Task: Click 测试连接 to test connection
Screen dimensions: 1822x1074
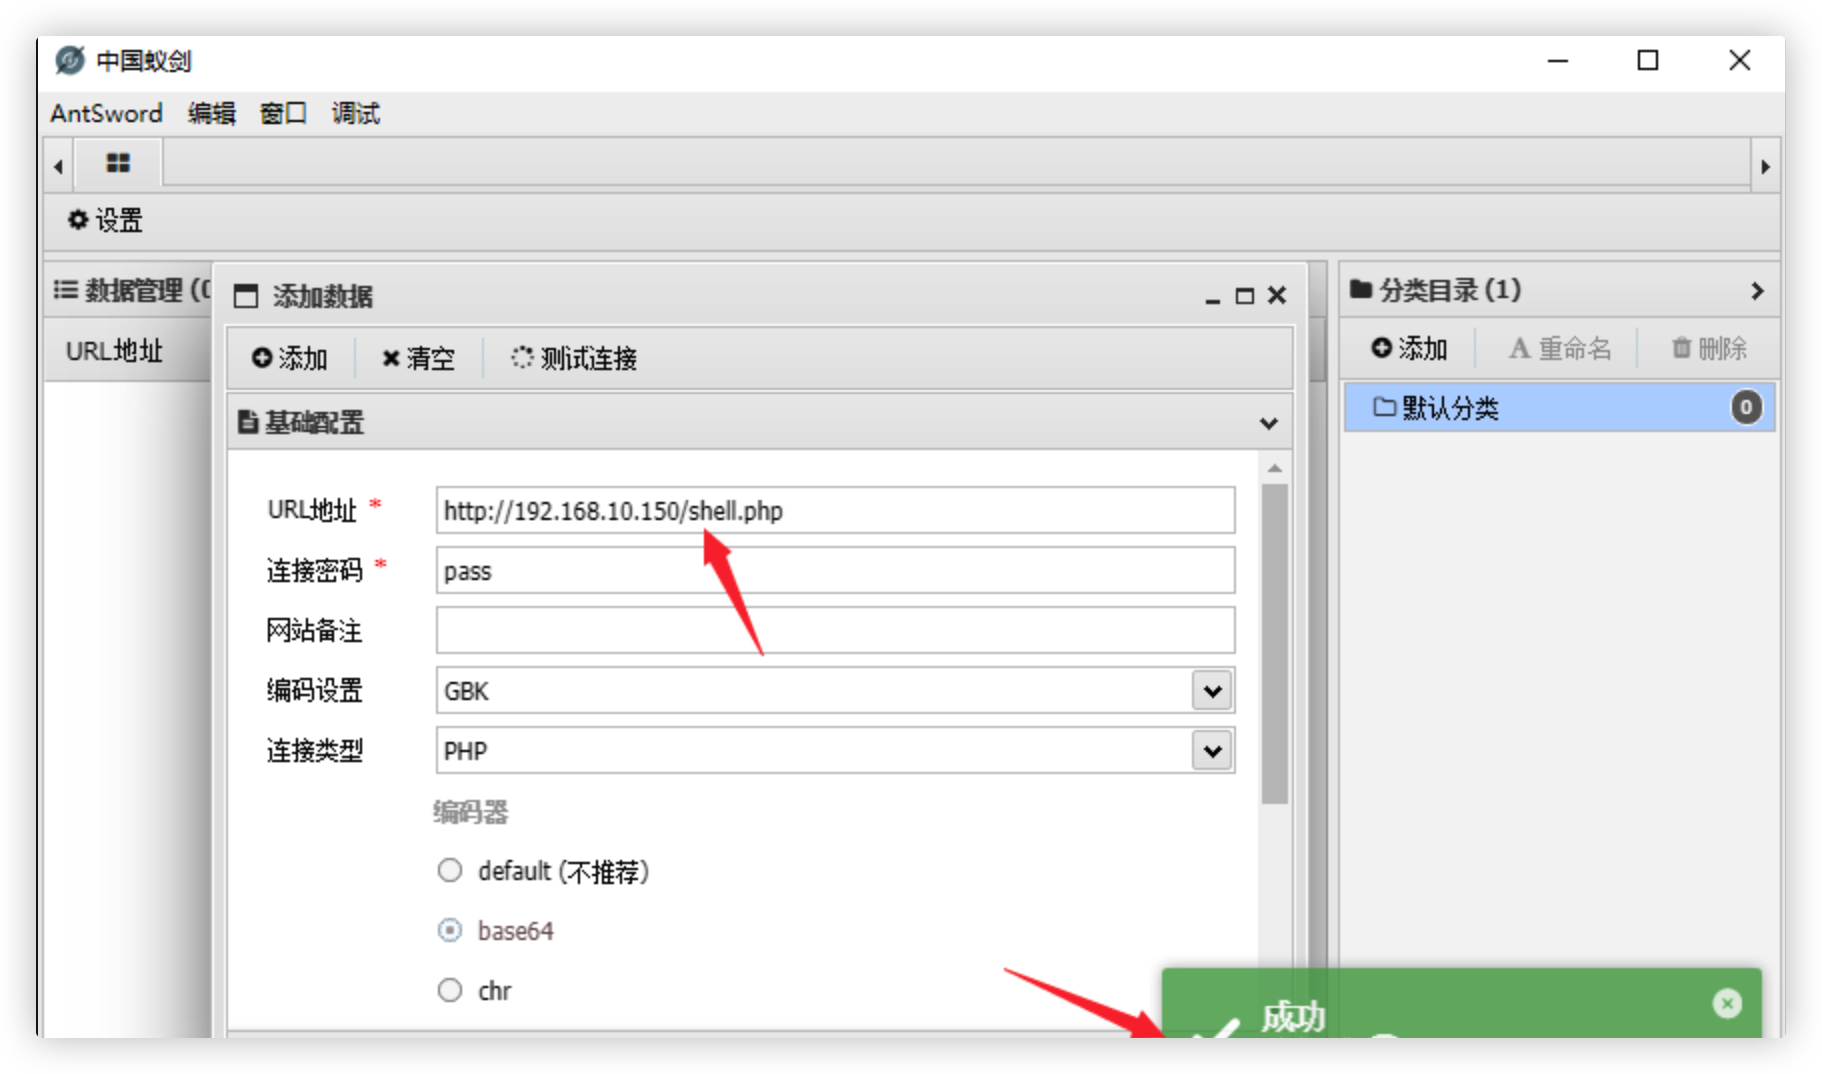Action: coord(574,358)
